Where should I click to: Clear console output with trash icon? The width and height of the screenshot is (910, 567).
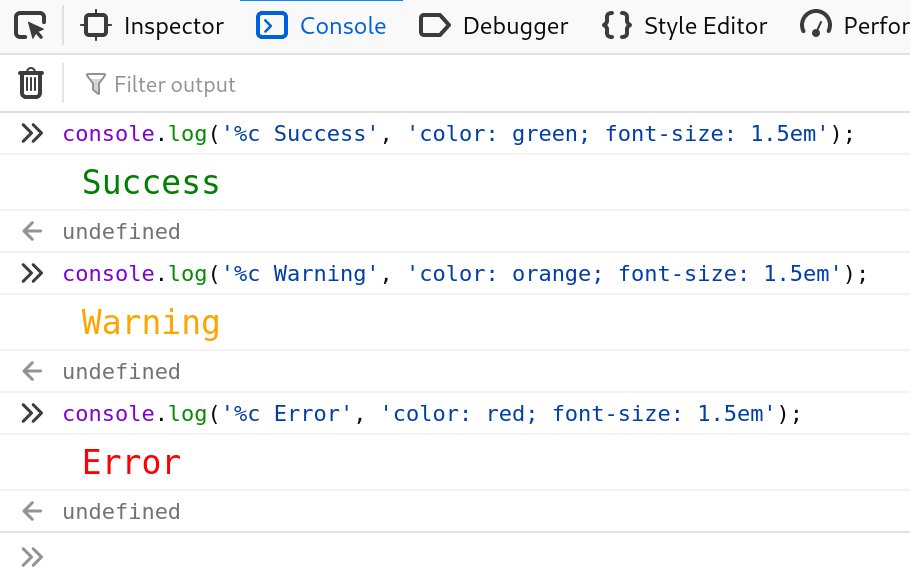[31, 84]
